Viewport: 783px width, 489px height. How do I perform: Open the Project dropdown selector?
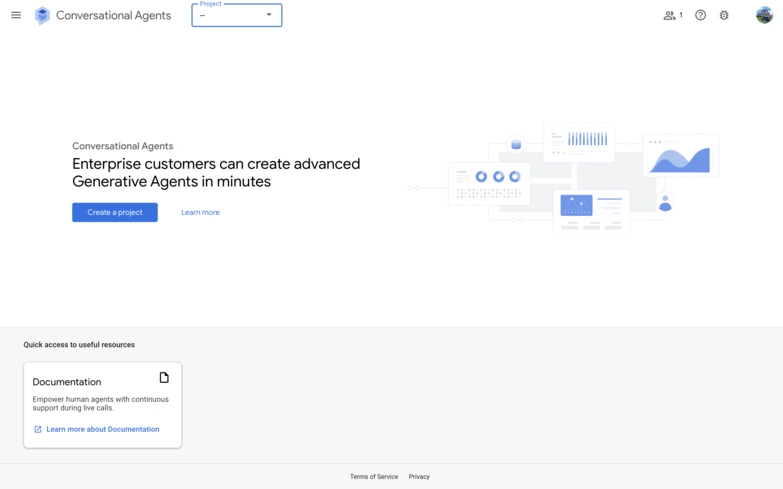pos(237,15)
